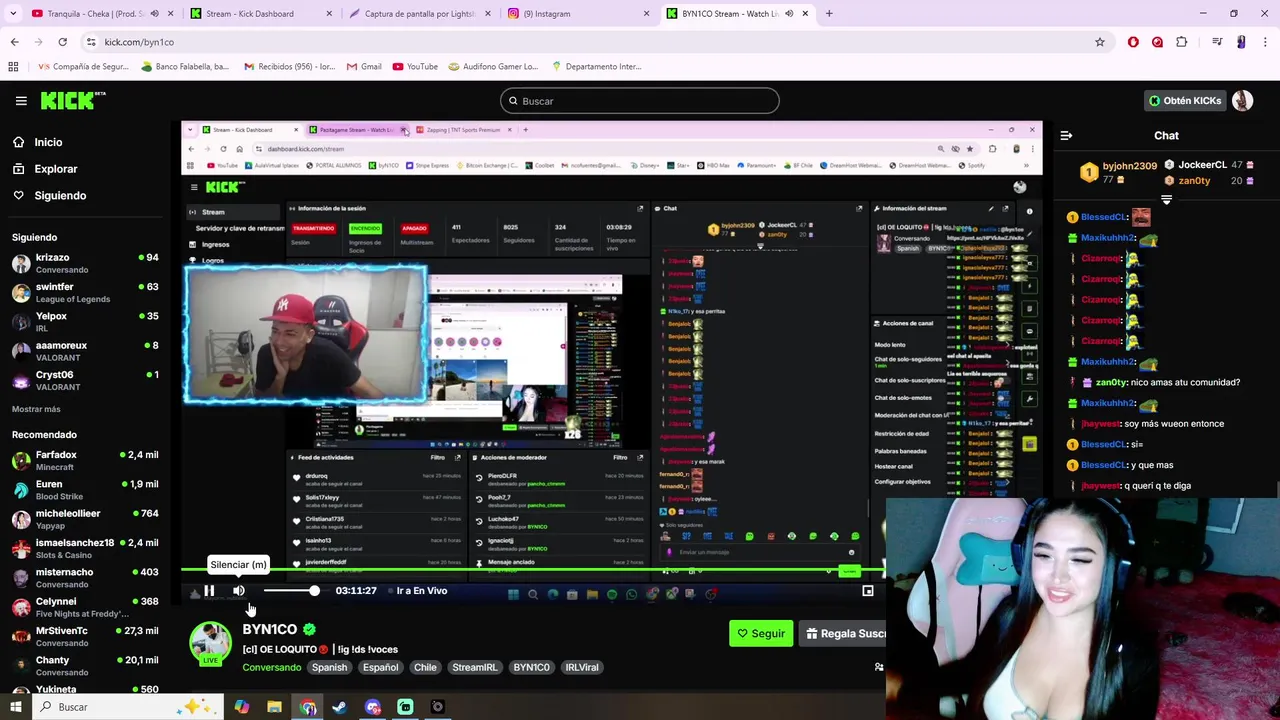Image resolution: width=1280 pixels, height=720 pixels.
Task: Open Yelpox channel in Siguiendo list
Action: 85,322
